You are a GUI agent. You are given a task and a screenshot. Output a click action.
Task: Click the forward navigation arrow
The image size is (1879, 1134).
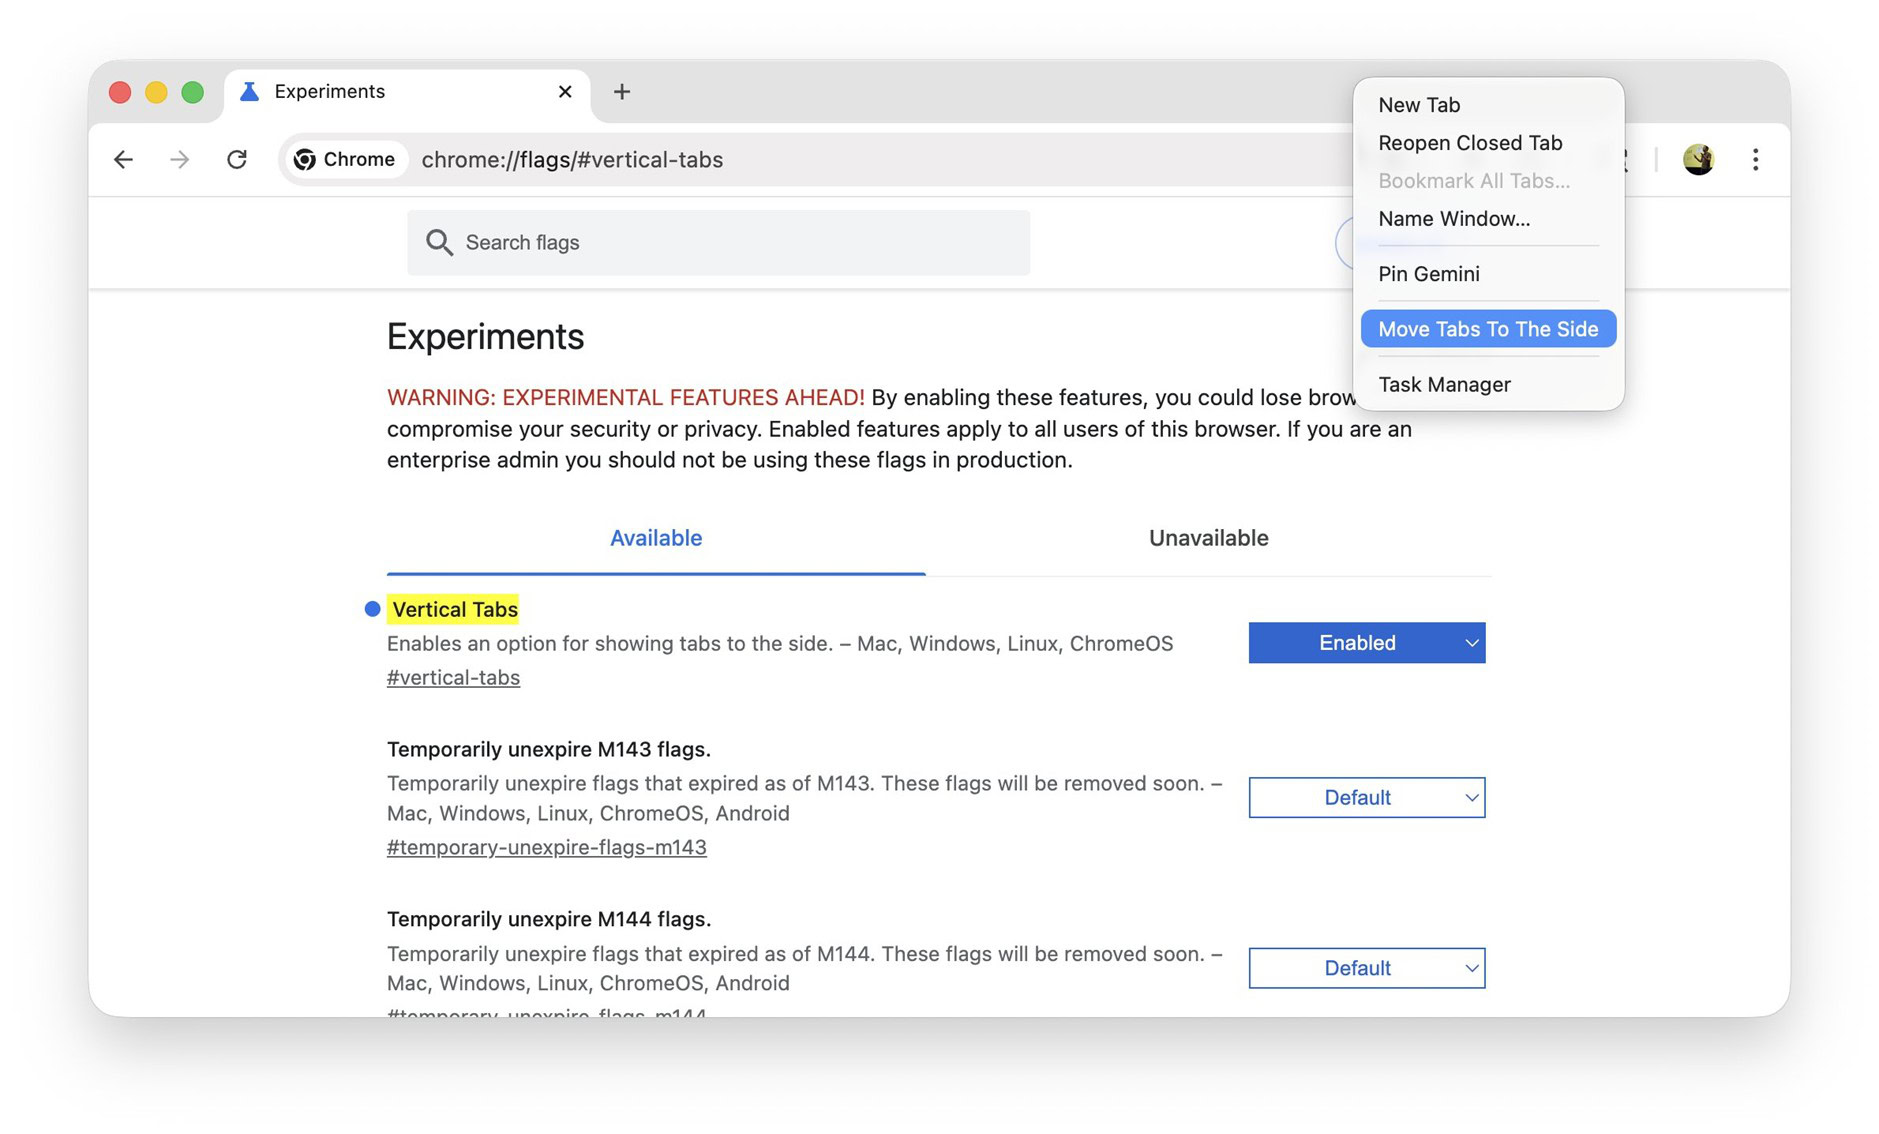pos(179,159)
